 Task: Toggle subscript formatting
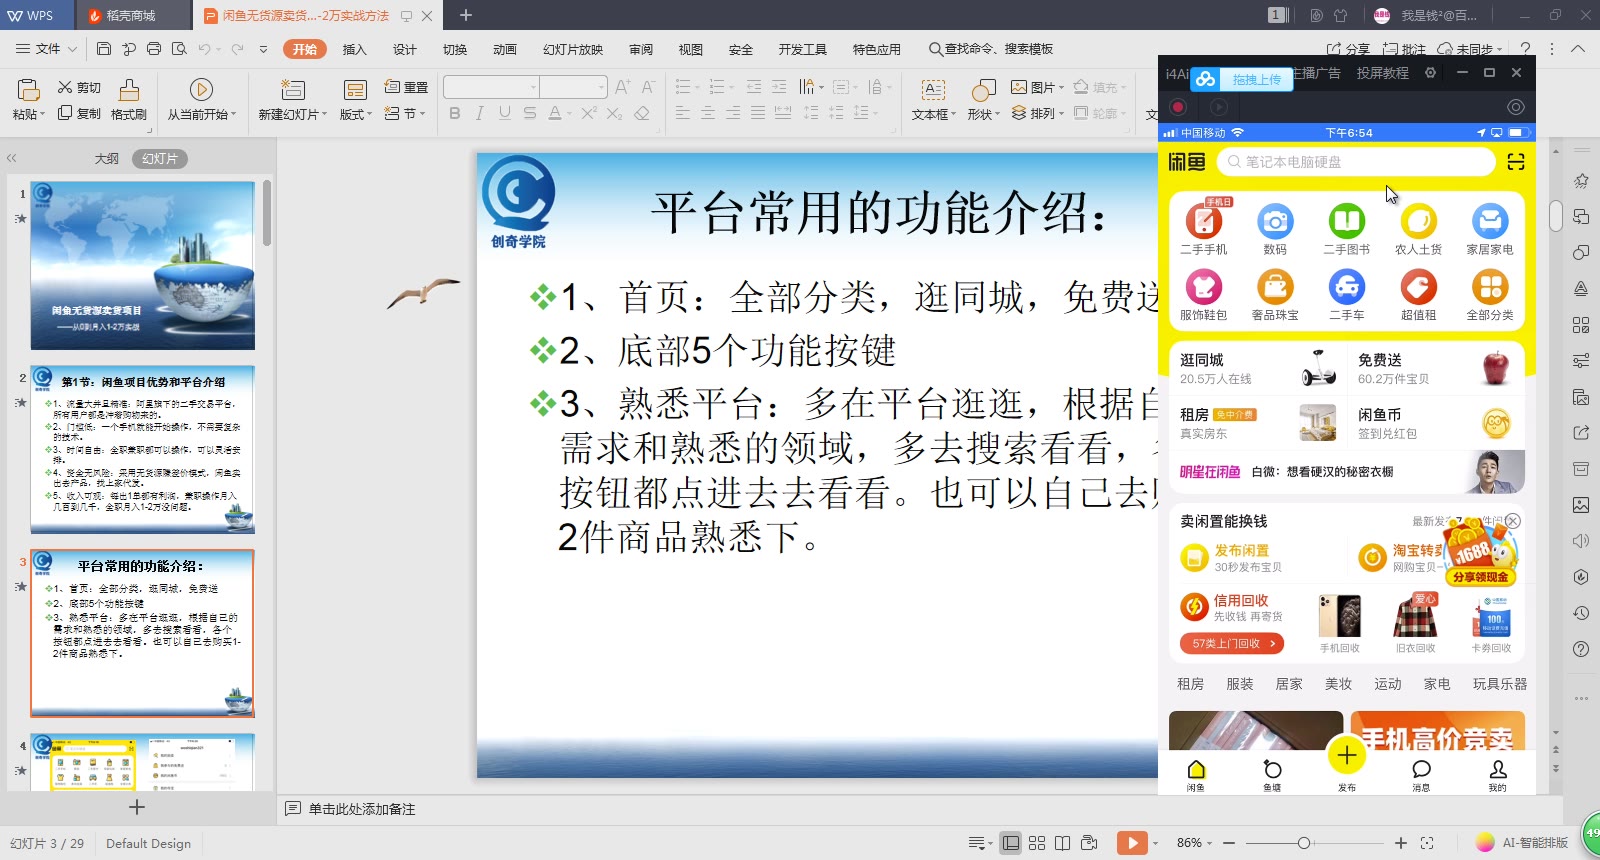615,113
